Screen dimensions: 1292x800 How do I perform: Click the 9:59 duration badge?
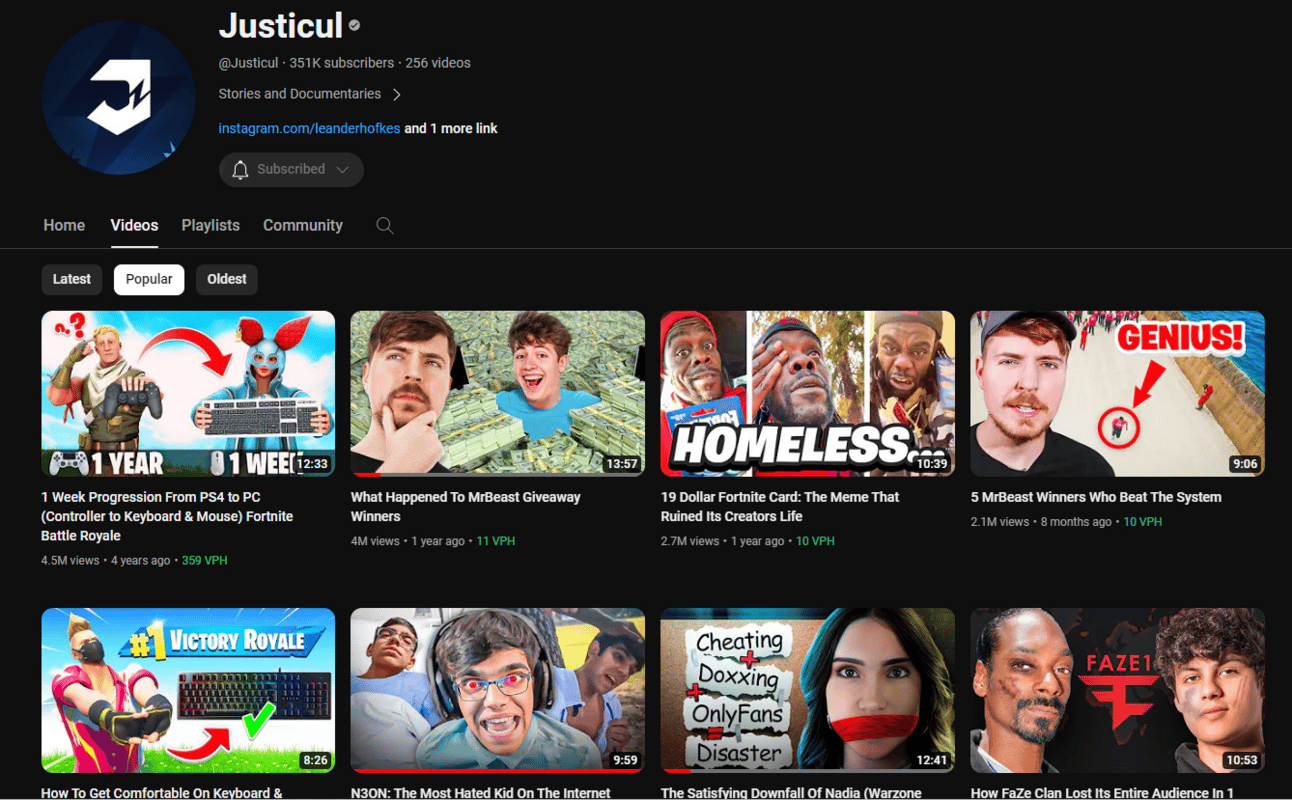point(625,760)
